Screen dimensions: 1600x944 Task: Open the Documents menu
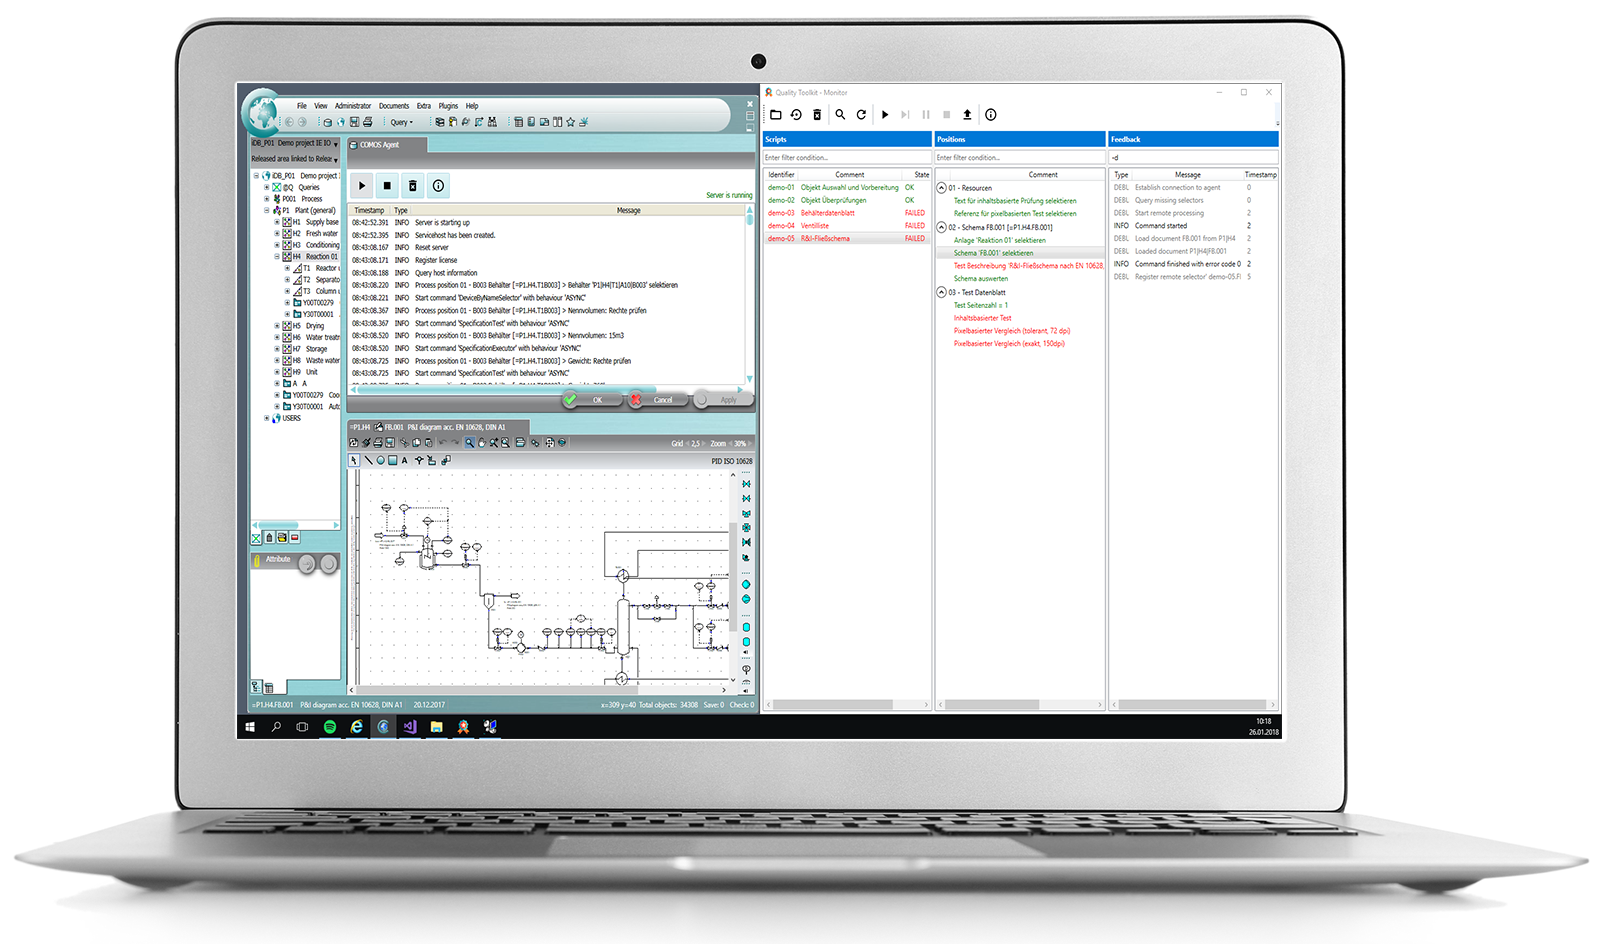click(393, 106)
